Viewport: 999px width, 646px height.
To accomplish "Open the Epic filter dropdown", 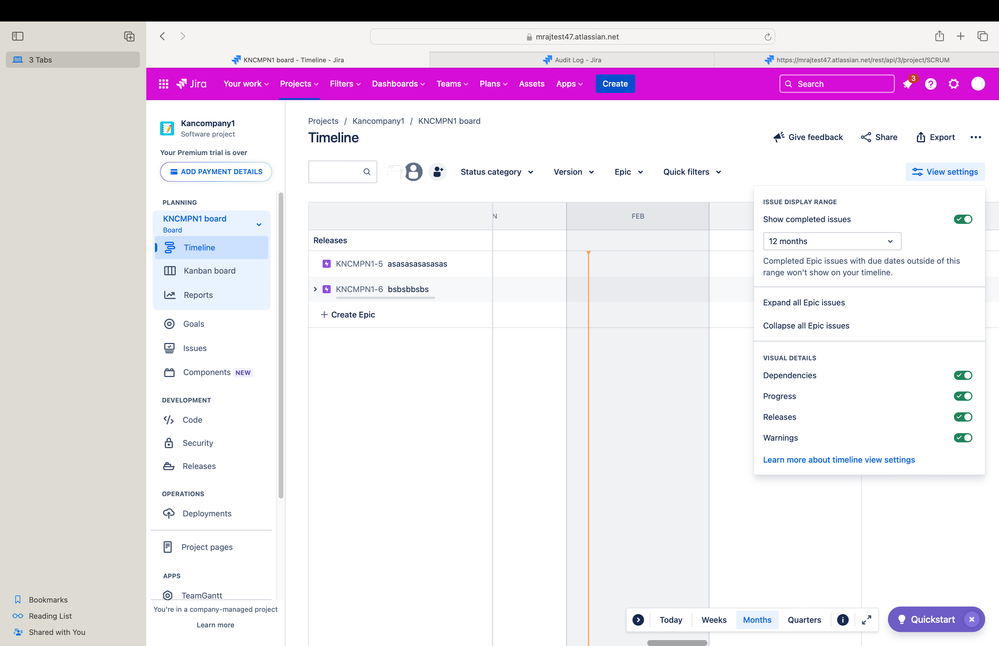I will click(629, 172).
